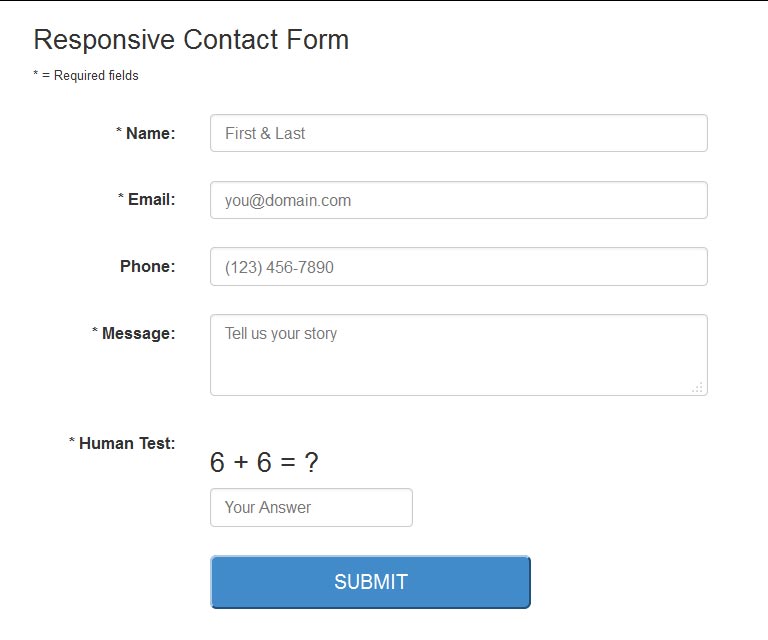Screen dimensions: 768x640
Task: Click the asterisk beside the Name label
Action: click(119, 132)
